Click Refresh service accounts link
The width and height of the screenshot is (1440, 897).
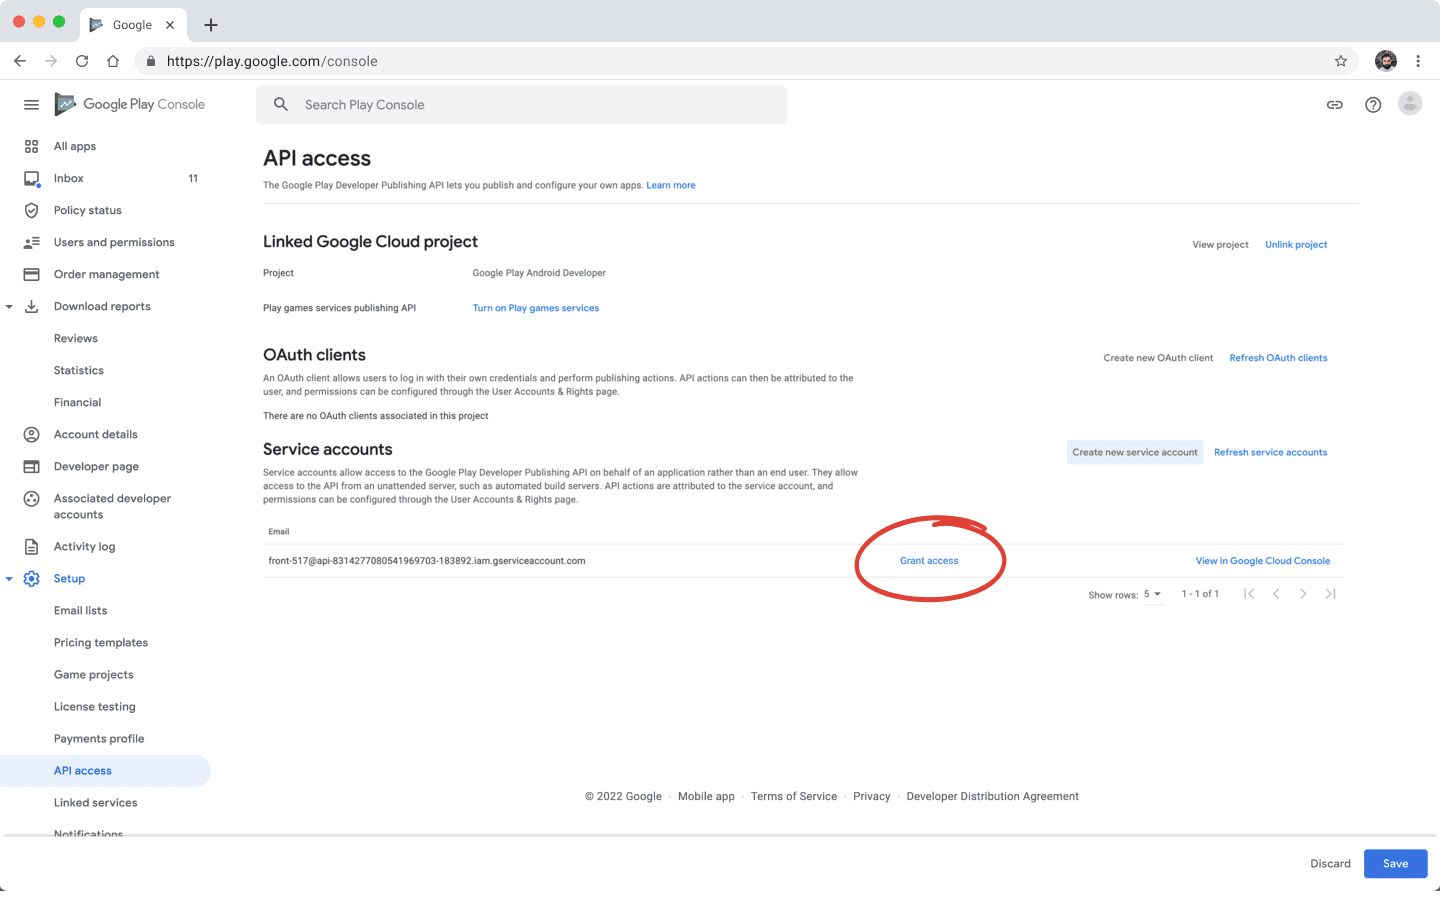coord(1271,452)
